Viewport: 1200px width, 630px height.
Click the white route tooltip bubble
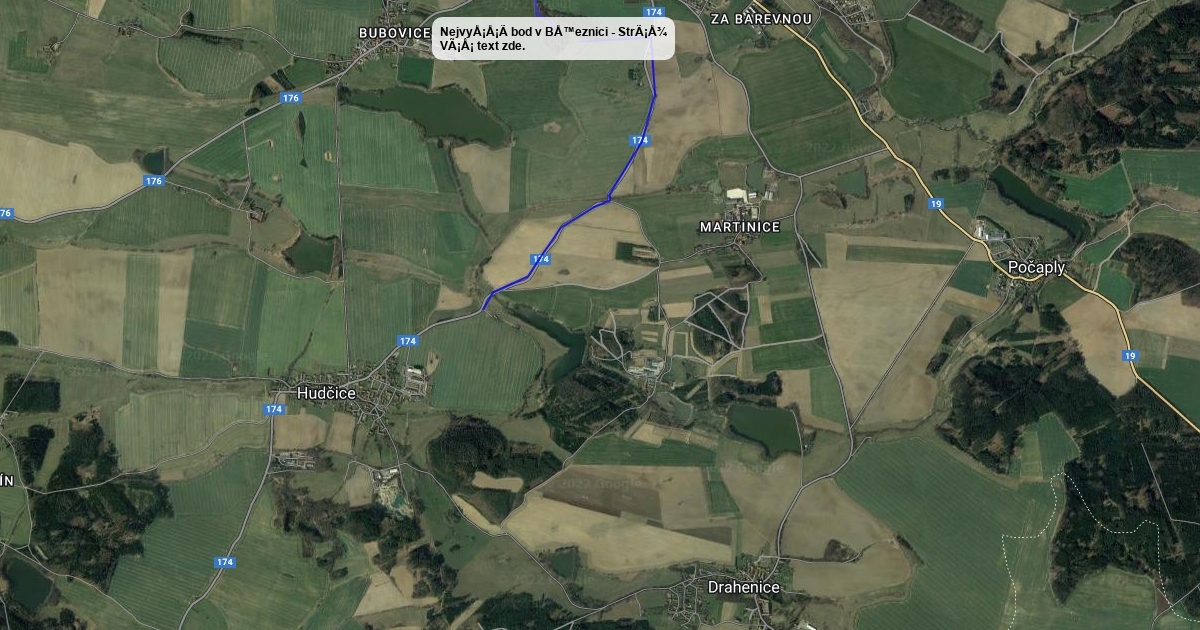(554, 39)
